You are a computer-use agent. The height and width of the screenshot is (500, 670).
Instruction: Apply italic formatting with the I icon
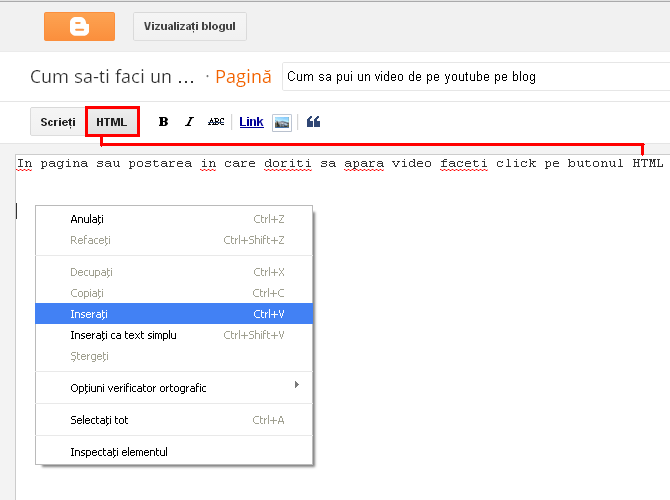(189, 122)
